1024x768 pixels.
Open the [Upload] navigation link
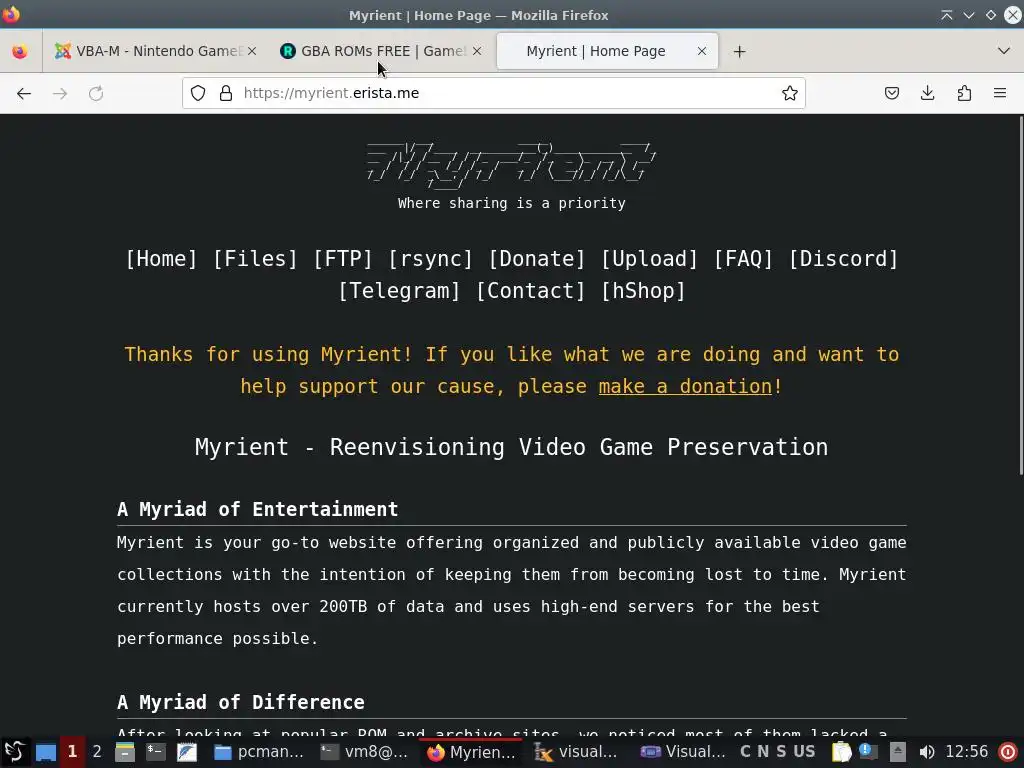click(x=649, y=259)
